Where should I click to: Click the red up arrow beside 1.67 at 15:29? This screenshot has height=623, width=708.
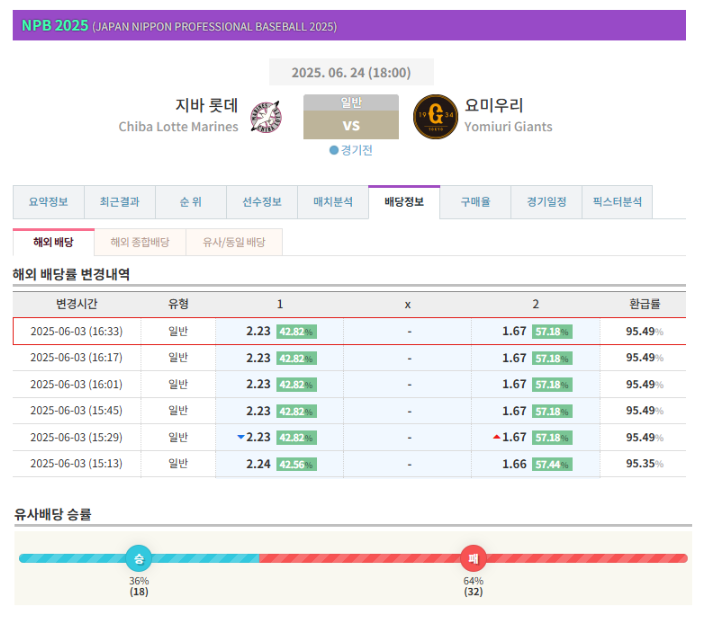coord(497,437)
